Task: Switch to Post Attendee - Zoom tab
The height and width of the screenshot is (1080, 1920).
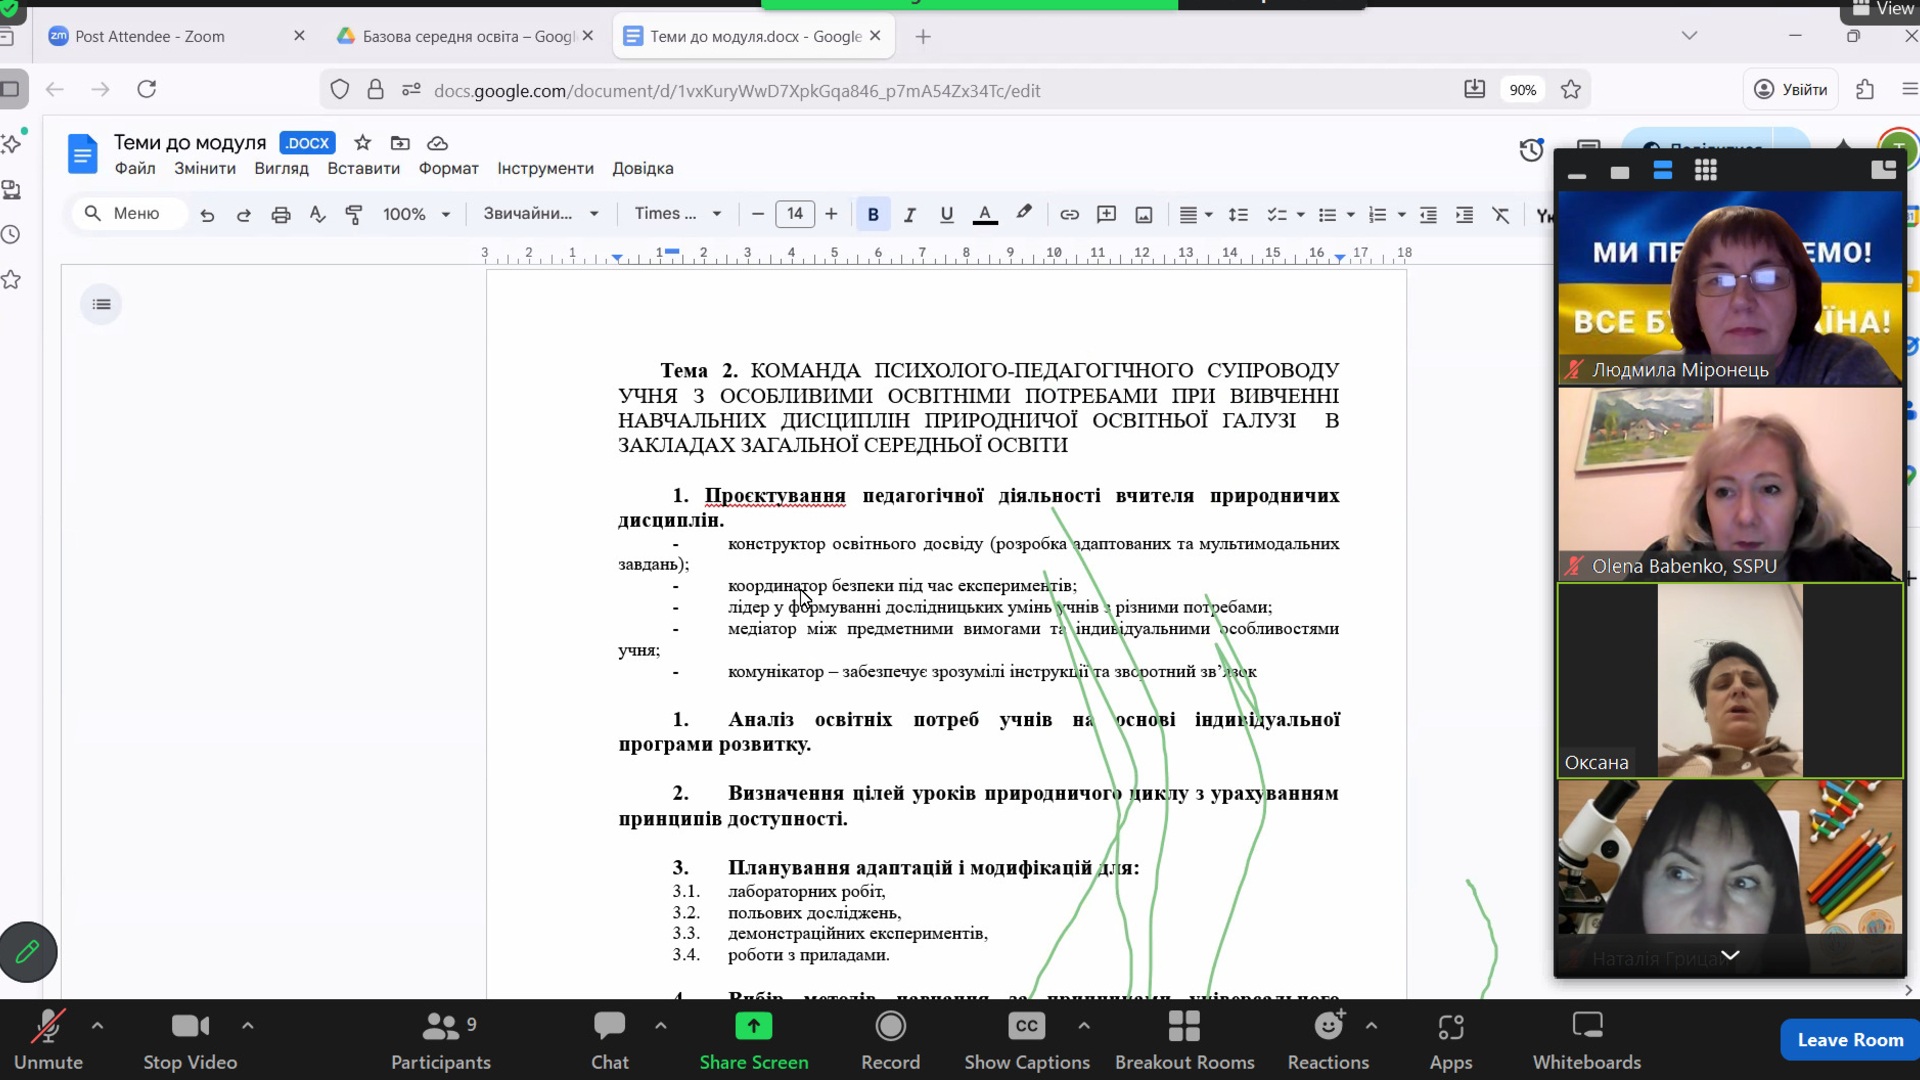Action: point(150,36)
